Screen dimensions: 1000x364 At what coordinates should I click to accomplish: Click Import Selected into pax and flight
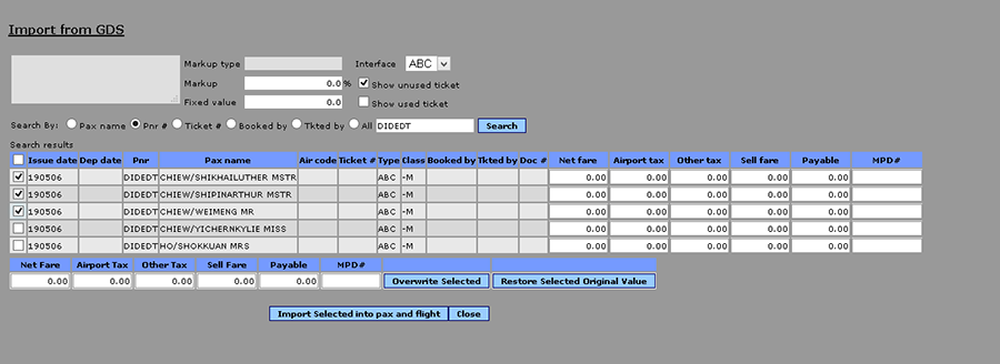(x=359, y=314)
